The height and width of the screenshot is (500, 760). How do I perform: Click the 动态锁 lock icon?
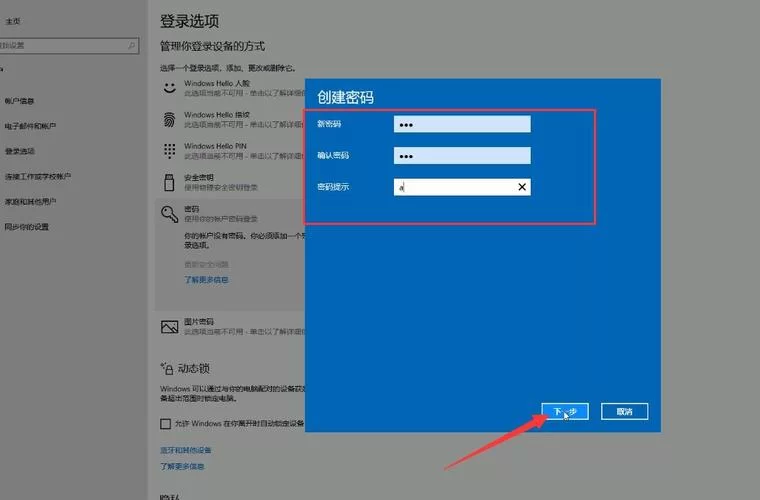point(167,369)
